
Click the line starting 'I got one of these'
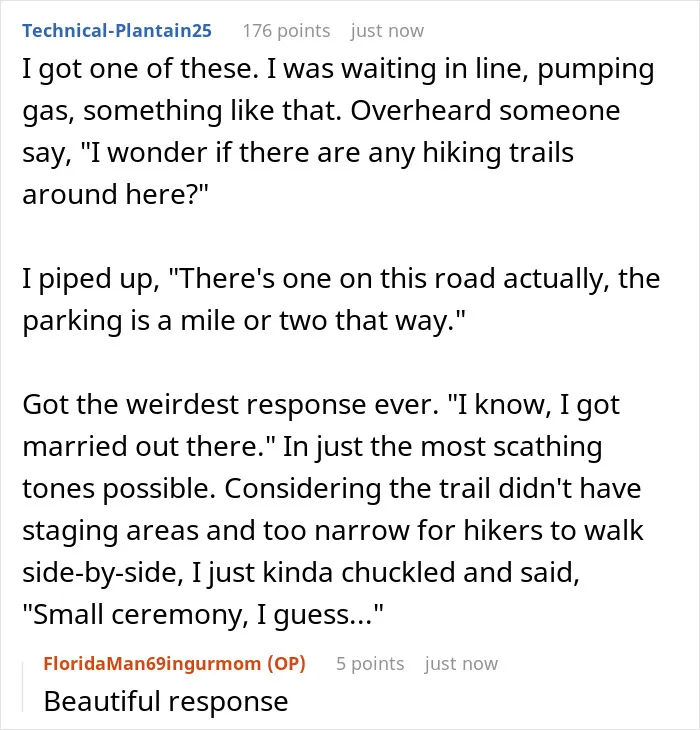(x=338, y=70)
